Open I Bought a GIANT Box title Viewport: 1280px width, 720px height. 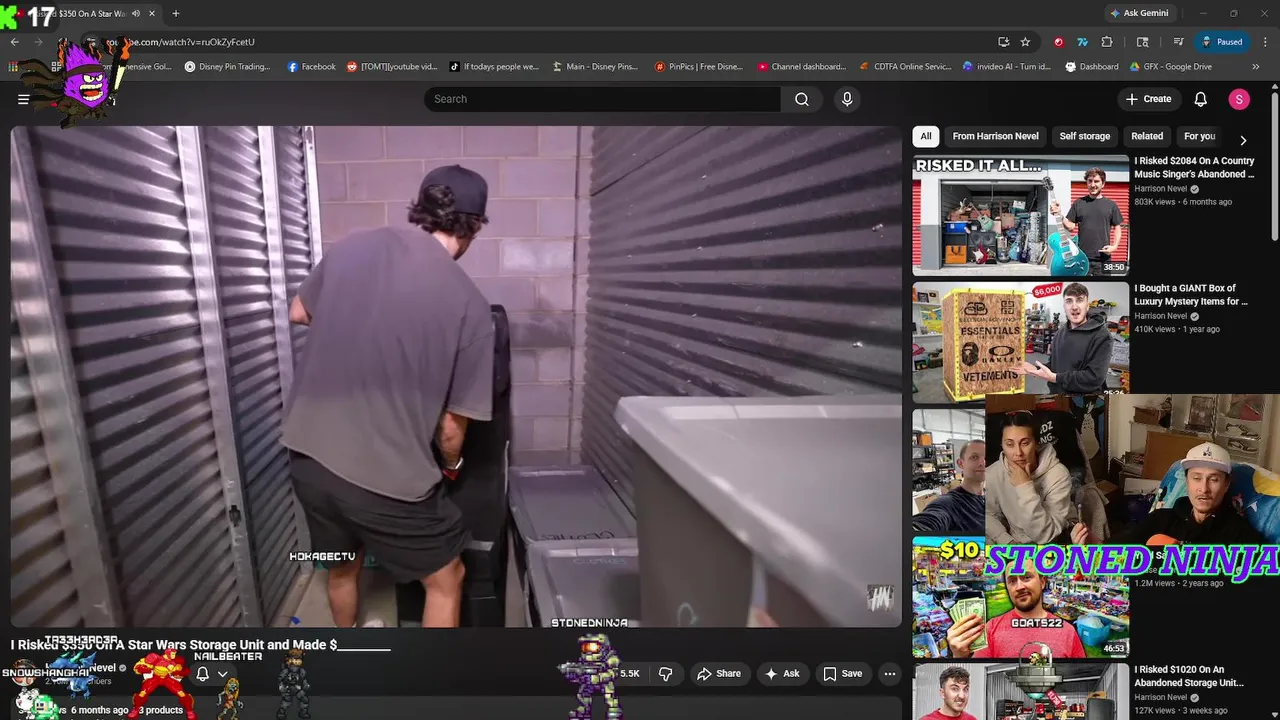[x=1191, y=295]
